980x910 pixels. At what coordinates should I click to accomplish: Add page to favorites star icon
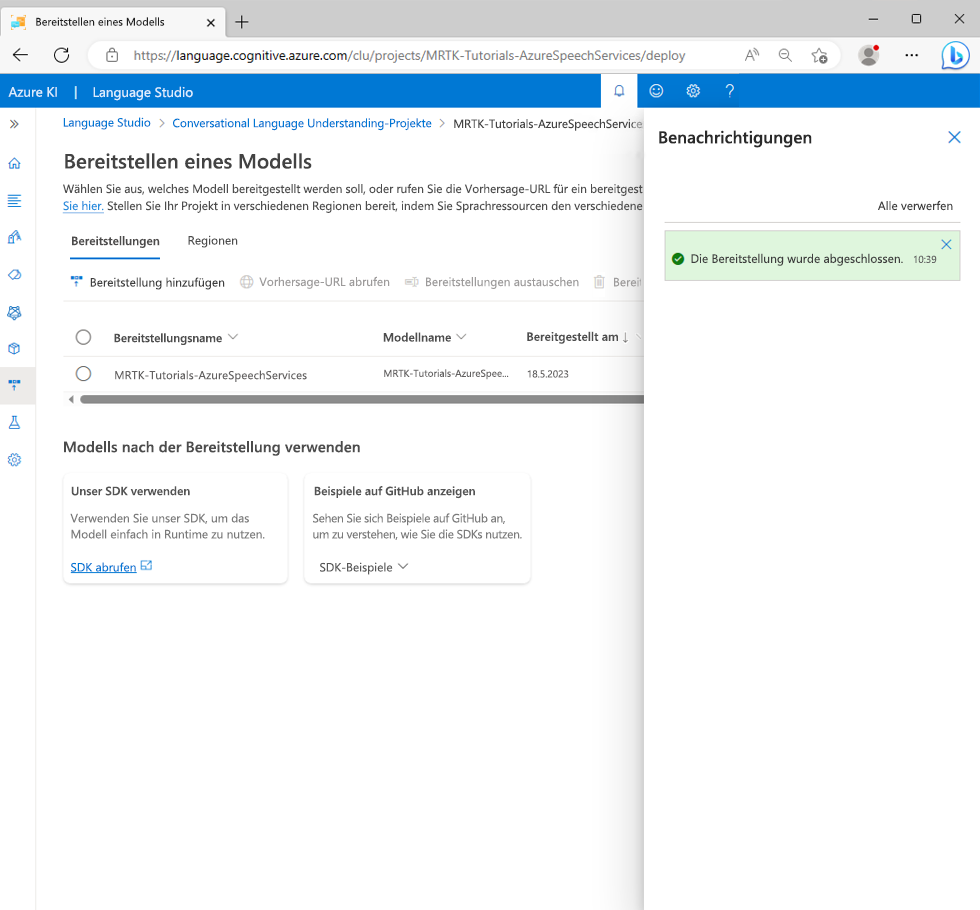[819, 55]
